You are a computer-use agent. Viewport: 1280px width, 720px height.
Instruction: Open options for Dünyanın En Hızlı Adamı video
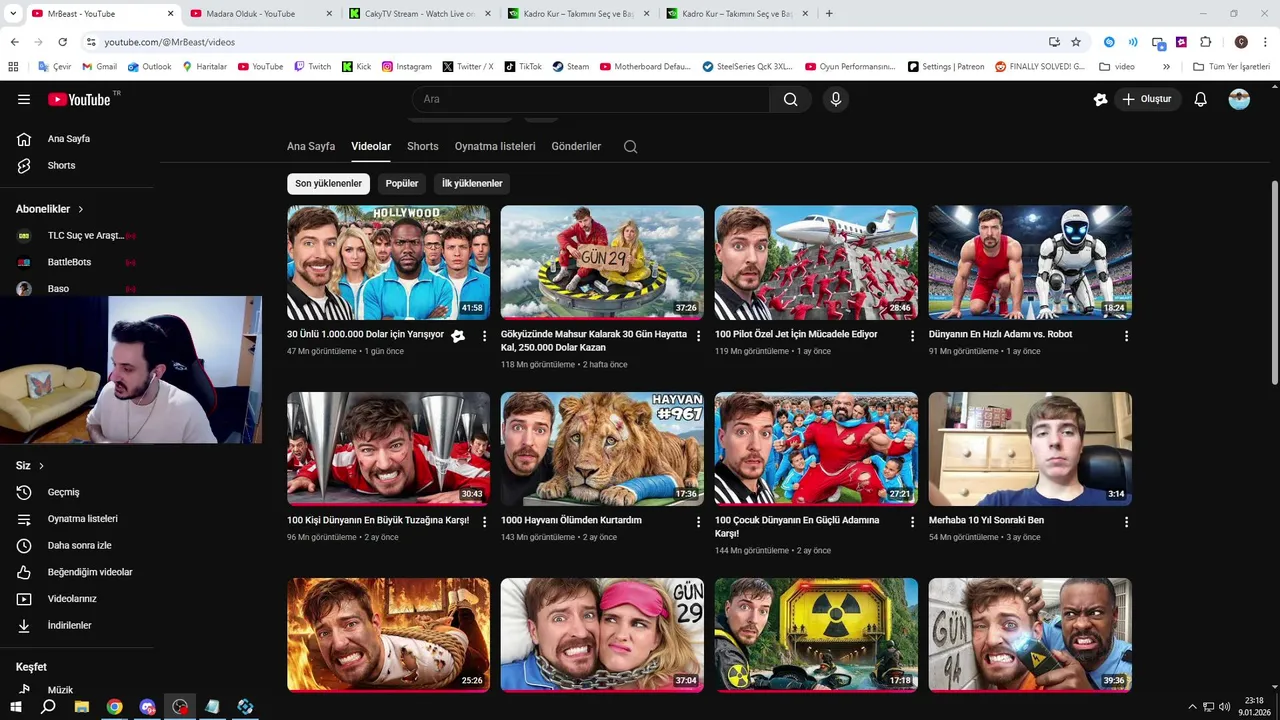coord(1126,336)
